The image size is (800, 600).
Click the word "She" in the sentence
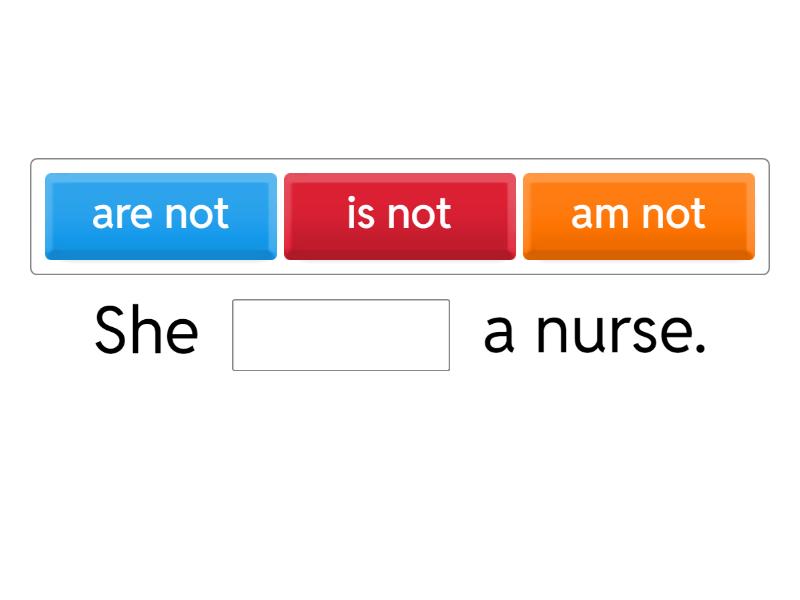click(x=146, y=331)
